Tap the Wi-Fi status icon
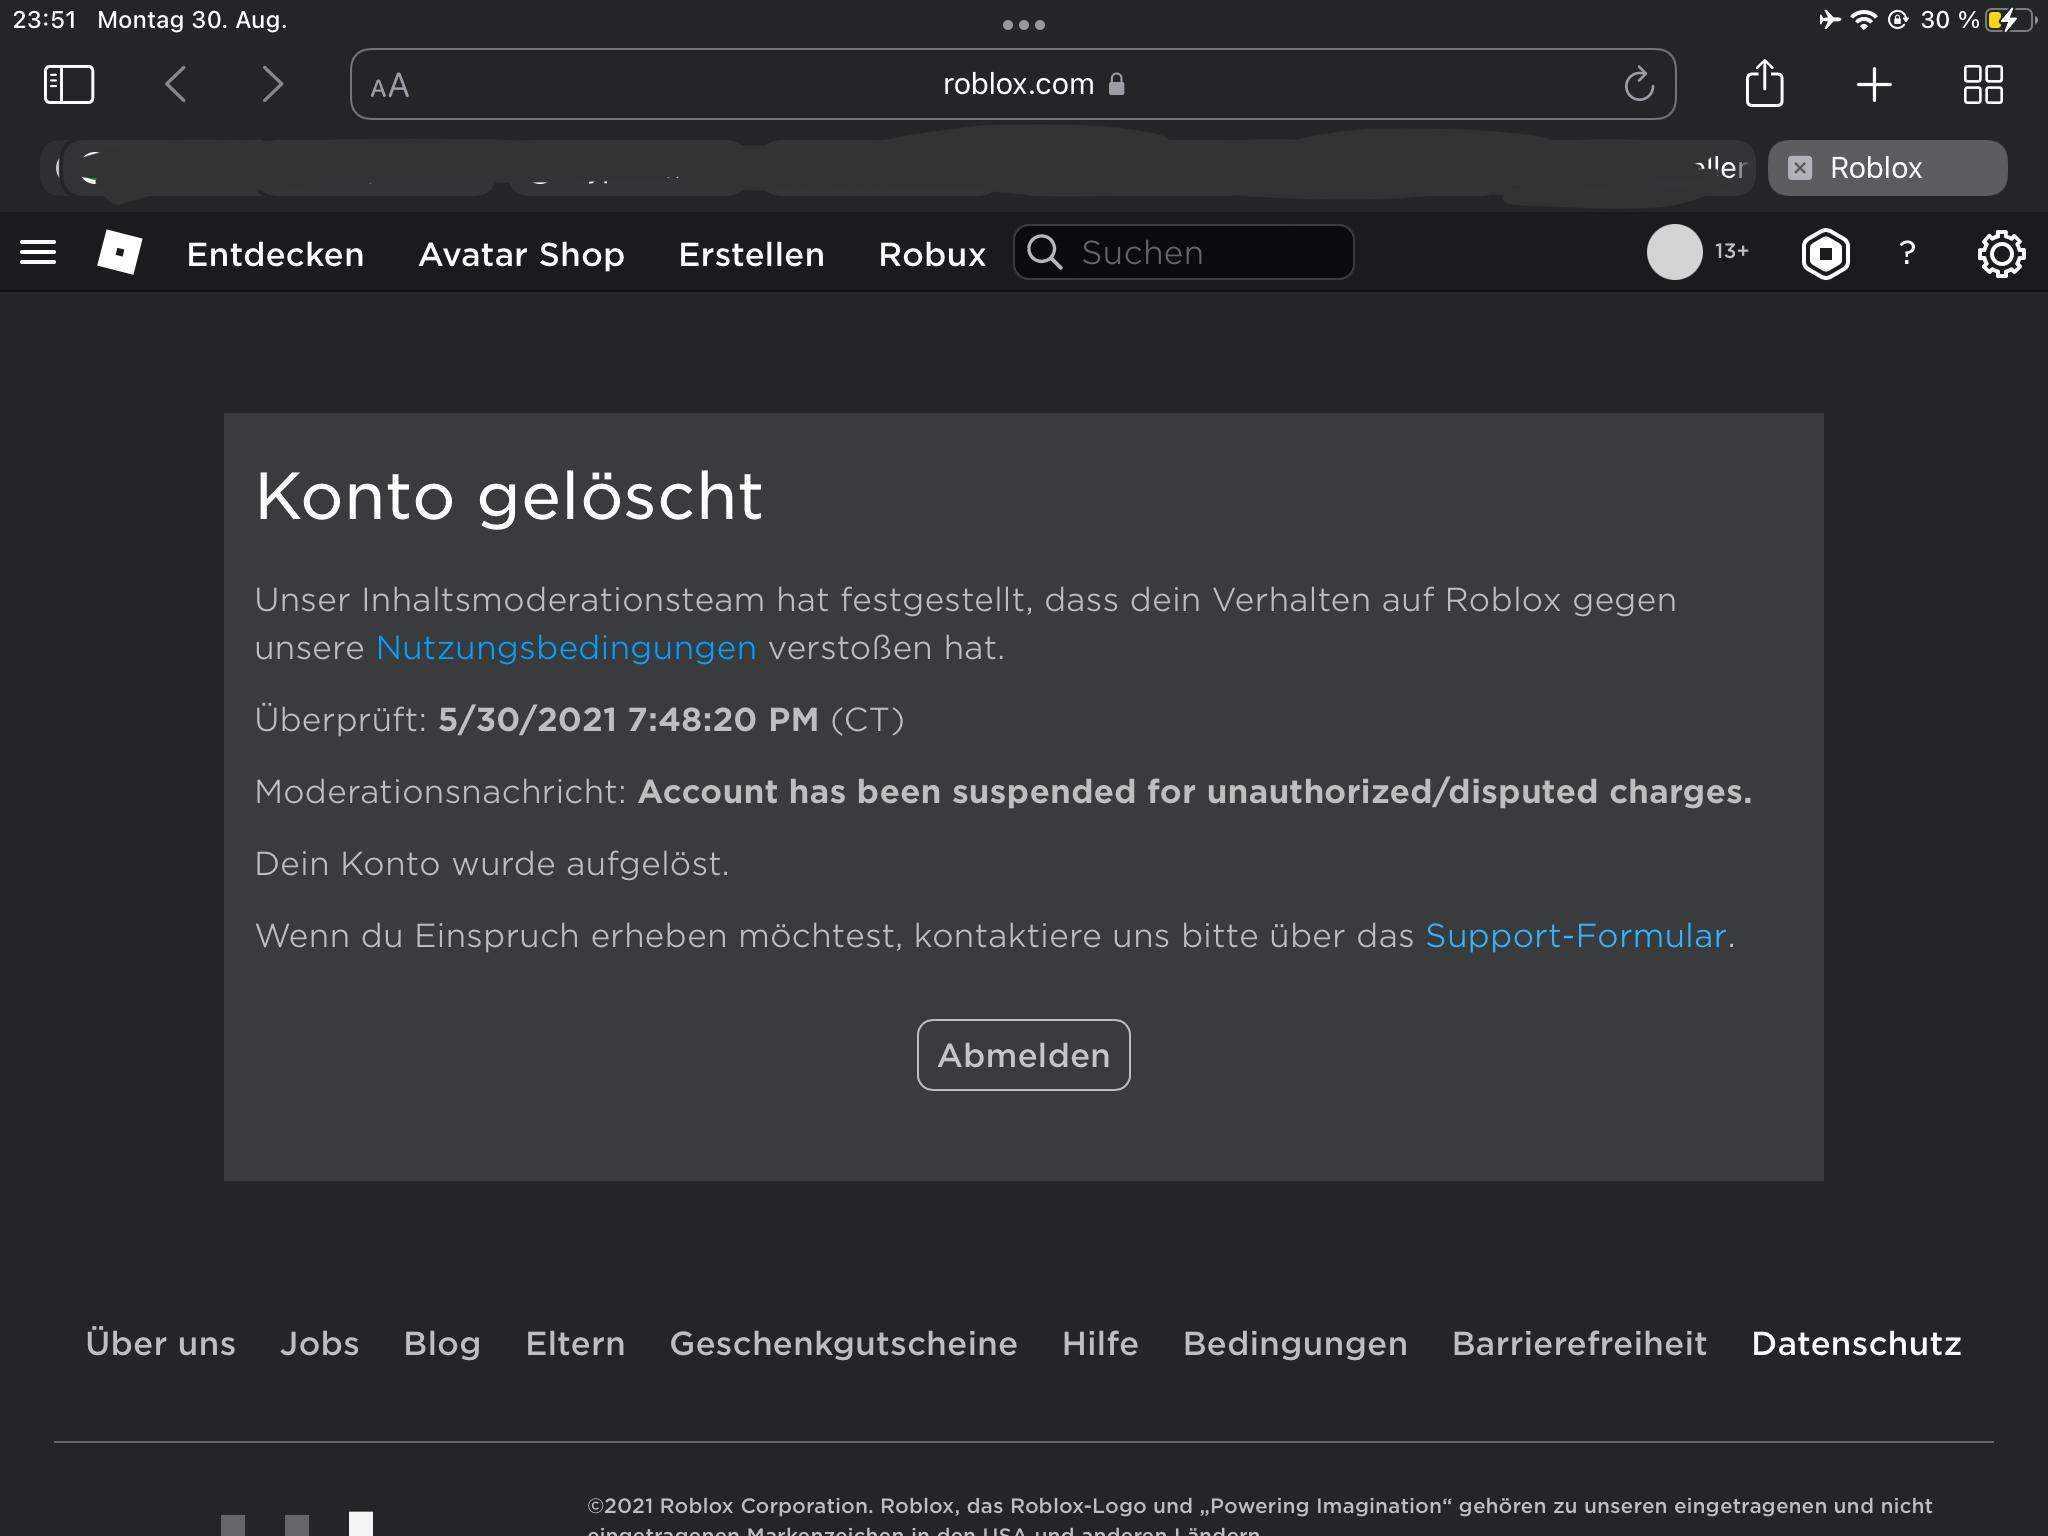 coord(1863,20)
